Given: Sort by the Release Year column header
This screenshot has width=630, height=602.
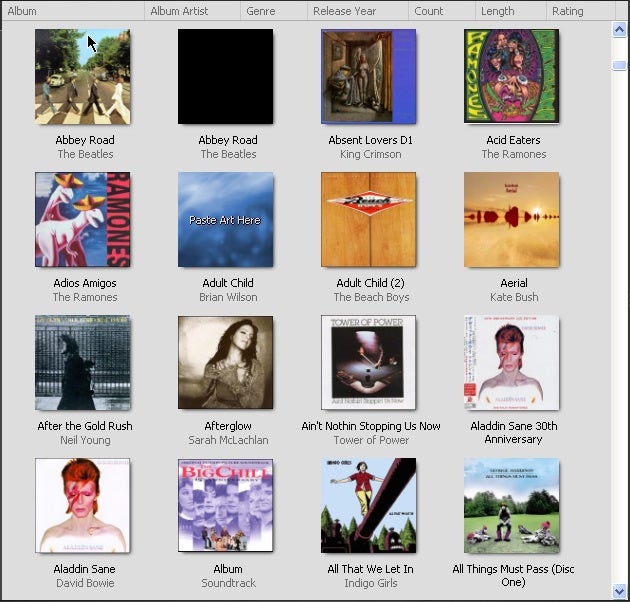Looking at the screenshot, I should (x=358, y=11).
